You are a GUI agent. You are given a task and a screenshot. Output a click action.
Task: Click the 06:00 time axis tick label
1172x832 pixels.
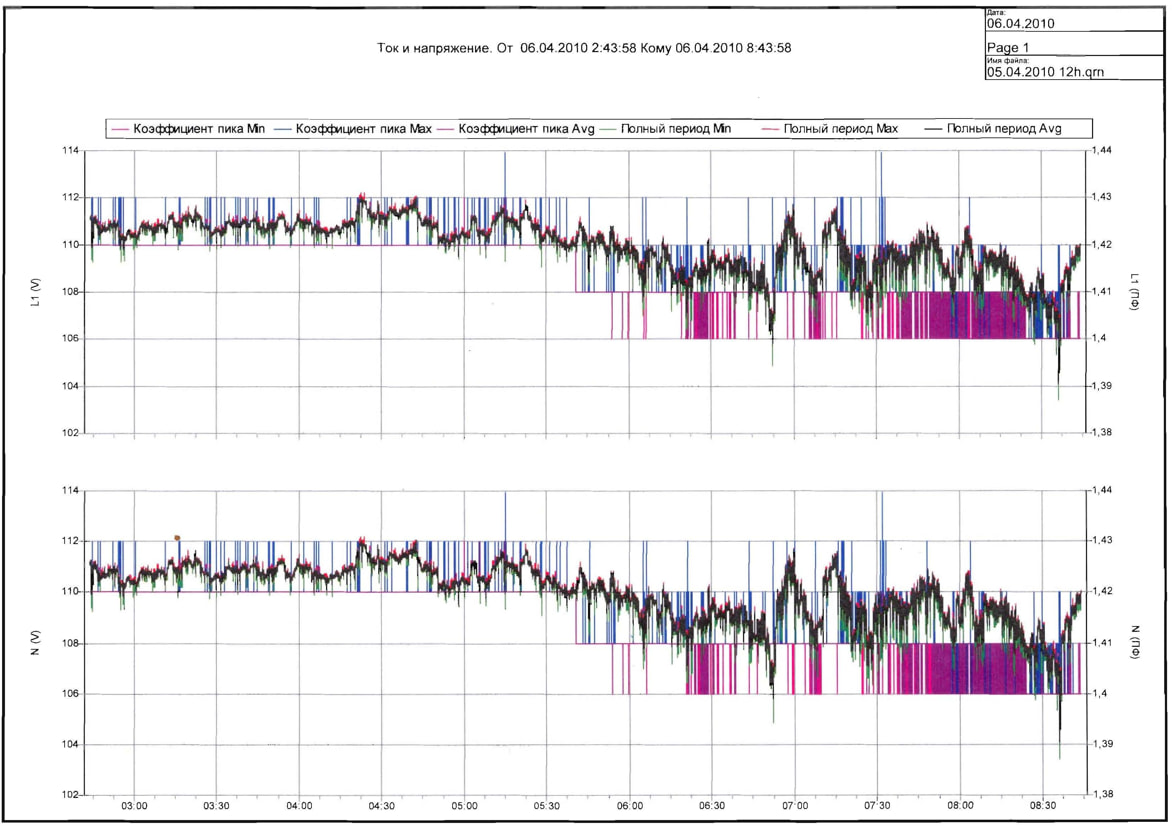click(630, 805)
